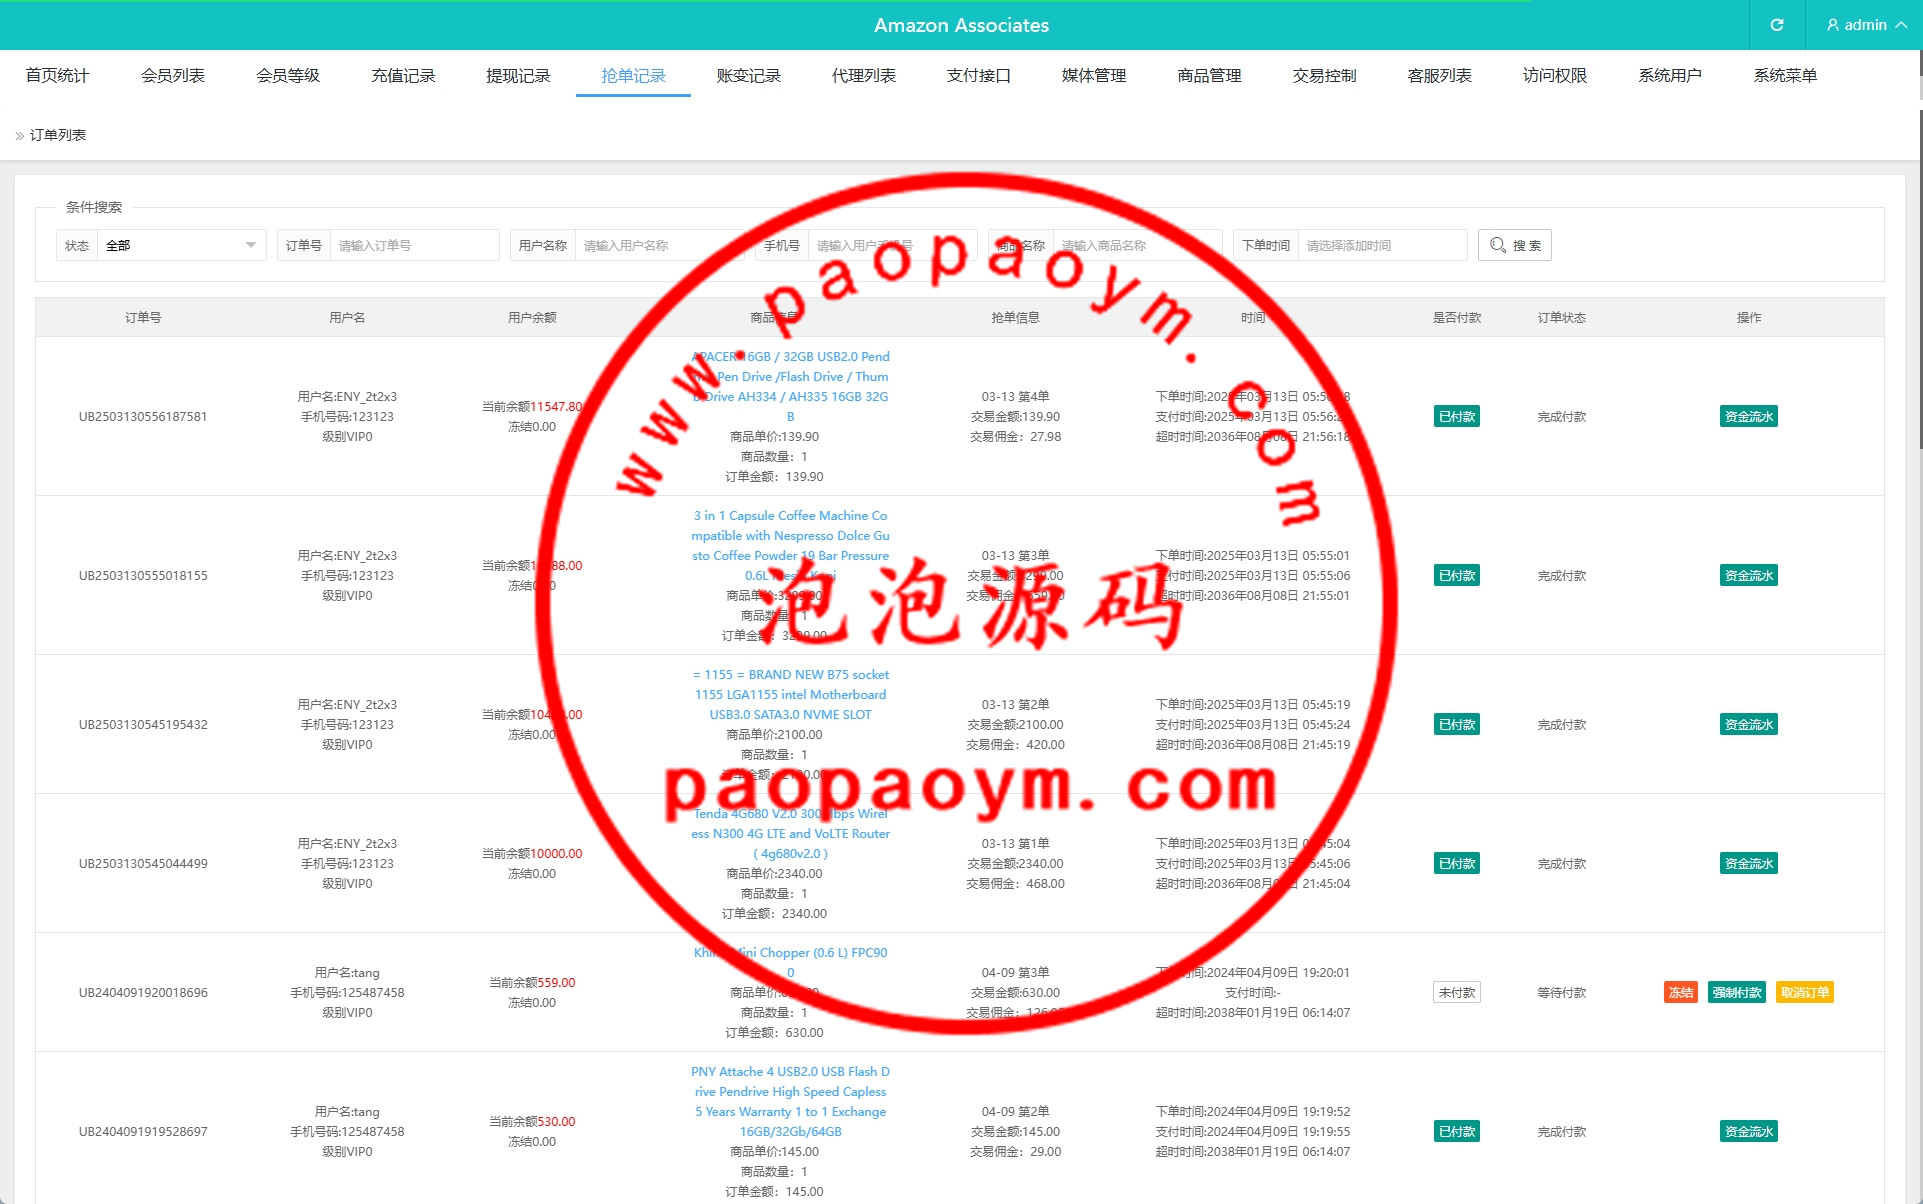Click 订单列表 breadcrumb
The height and width of the screenshot is (1204, 1923).
point(58,135)
